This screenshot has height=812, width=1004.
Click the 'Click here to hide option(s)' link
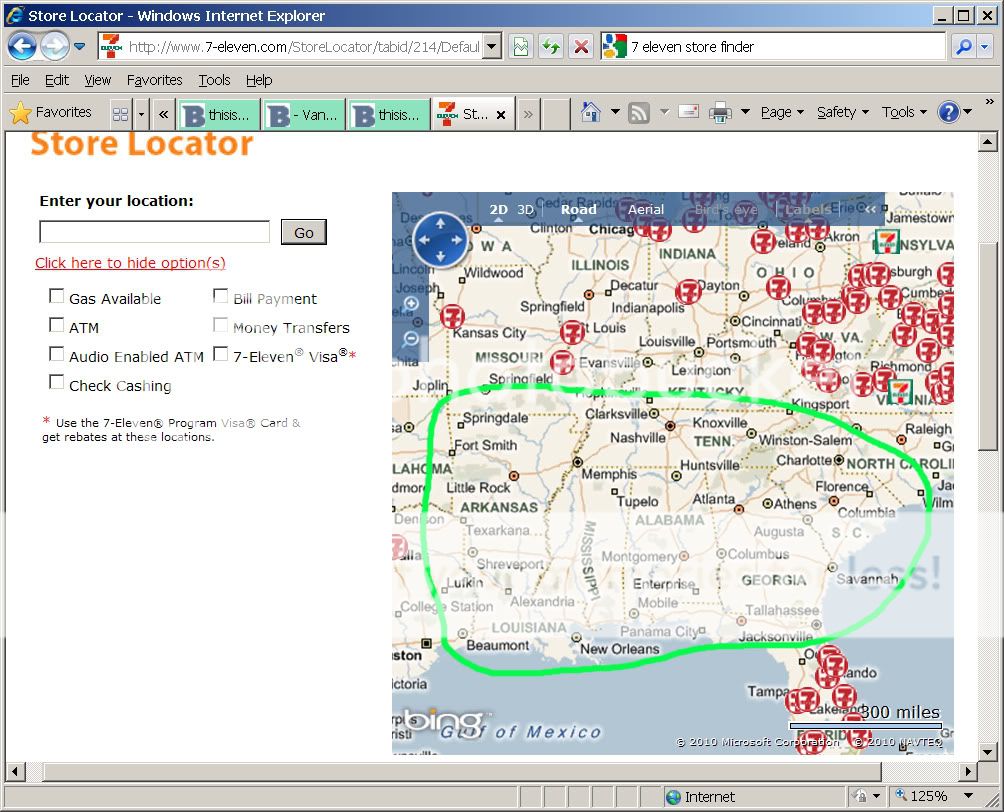coord(130,263)
